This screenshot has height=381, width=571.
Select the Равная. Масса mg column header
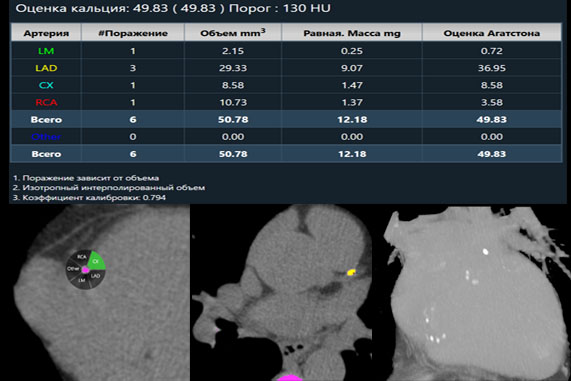tap(352, 33)
